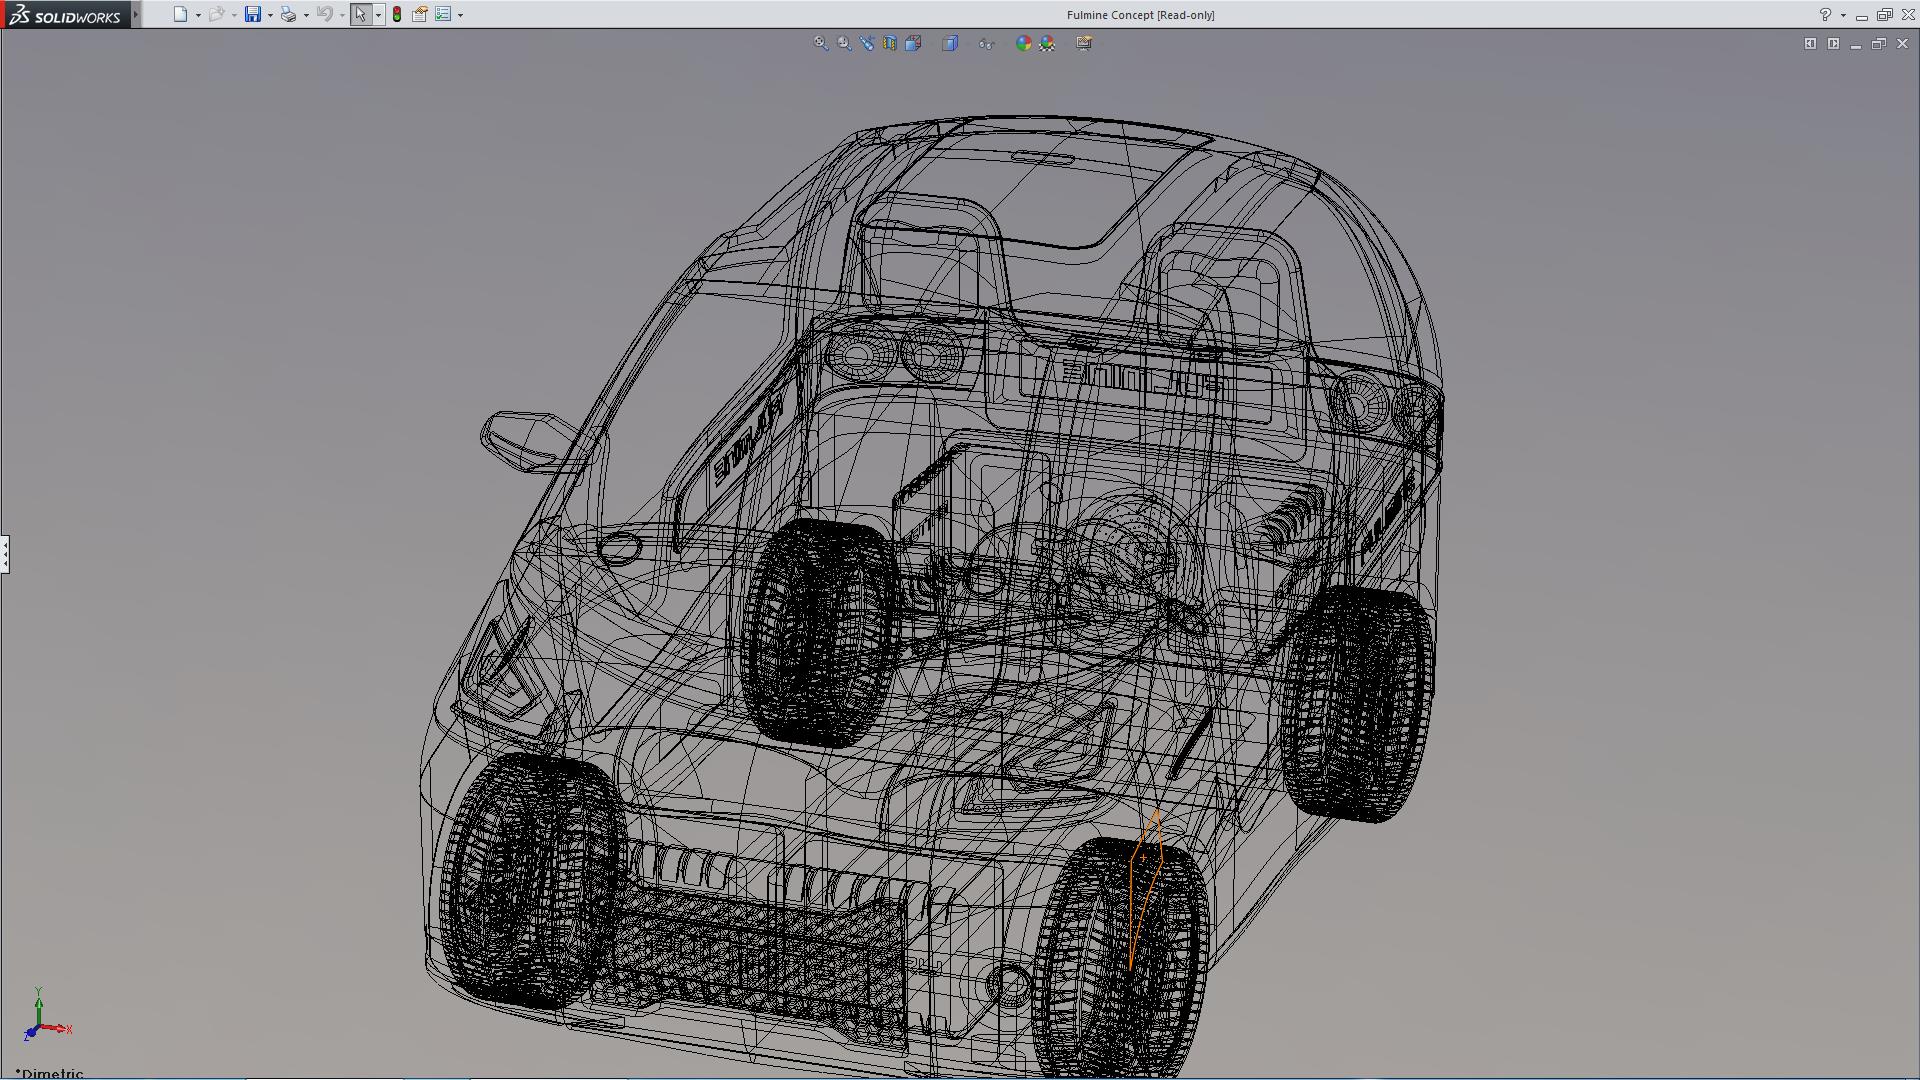
Task: Expand the collapsed left panel handle
Action: click(x=5, y=553)
